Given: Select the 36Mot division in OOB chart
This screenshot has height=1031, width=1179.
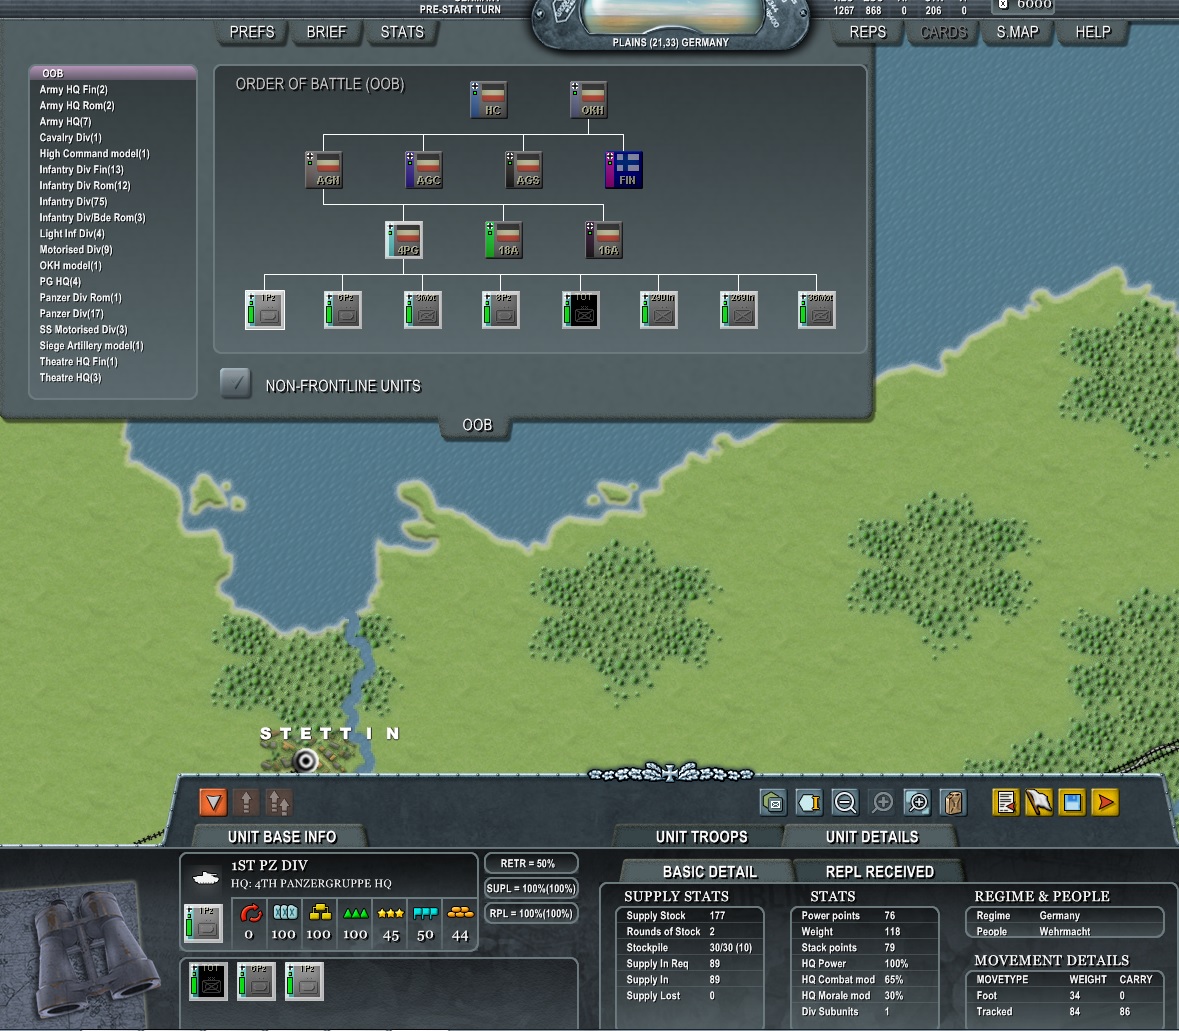Looking at the screenshot, I should (x=817, y=310).
